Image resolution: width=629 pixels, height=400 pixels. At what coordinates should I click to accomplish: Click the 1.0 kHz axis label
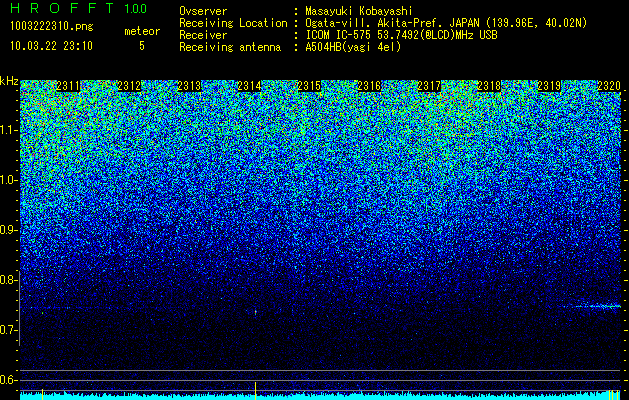(7, 180)
